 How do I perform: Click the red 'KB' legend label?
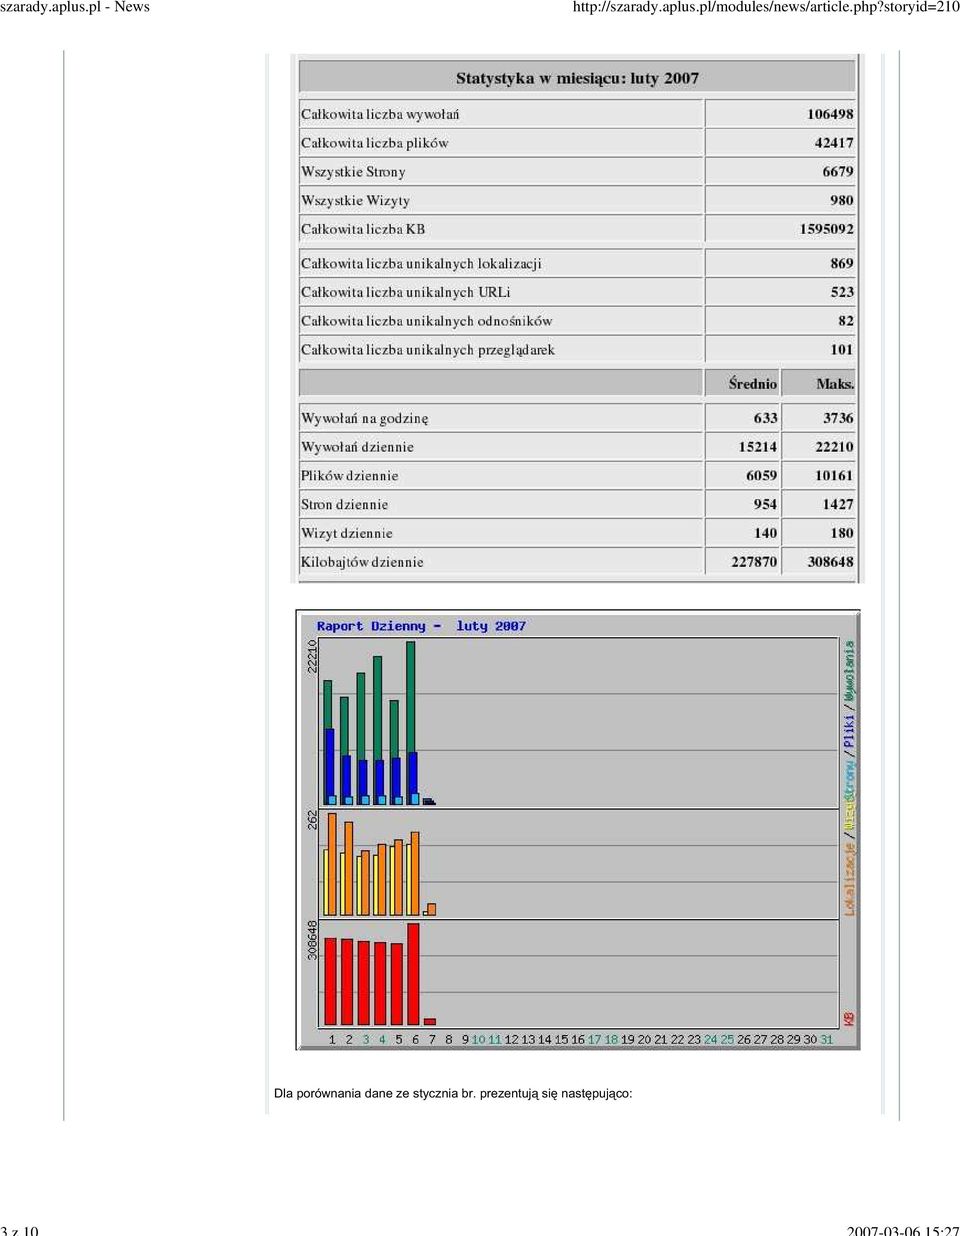coord(849,1019)
